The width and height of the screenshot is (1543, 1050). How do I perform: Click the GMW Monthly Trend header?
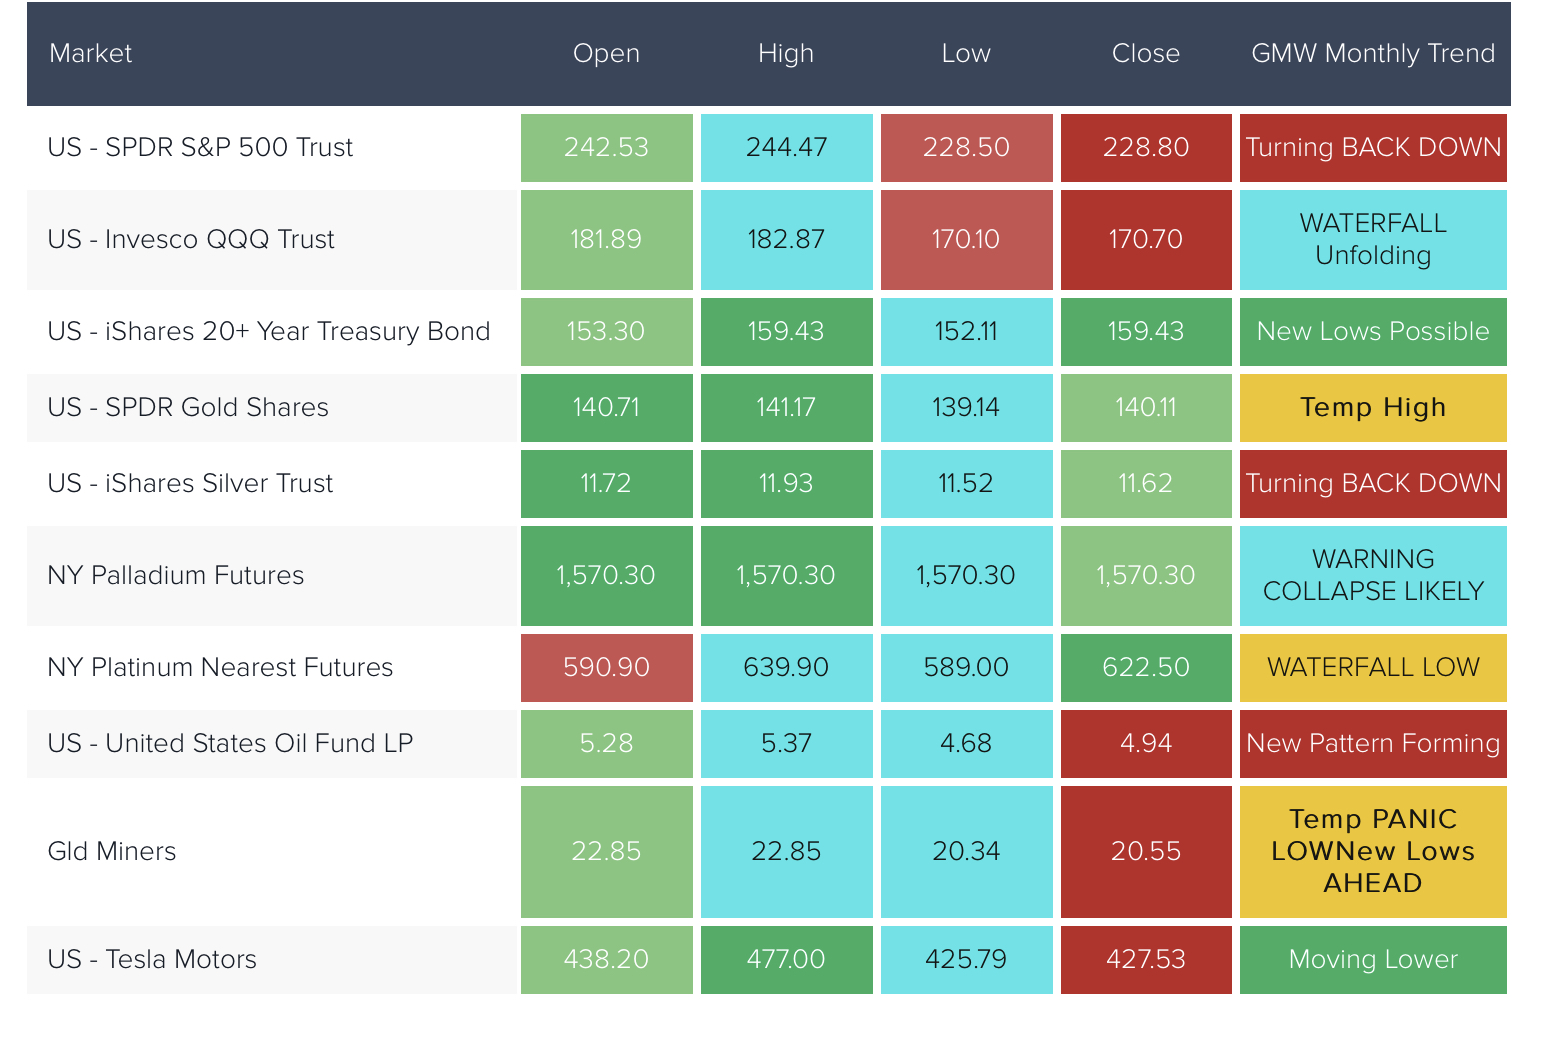1373,54
